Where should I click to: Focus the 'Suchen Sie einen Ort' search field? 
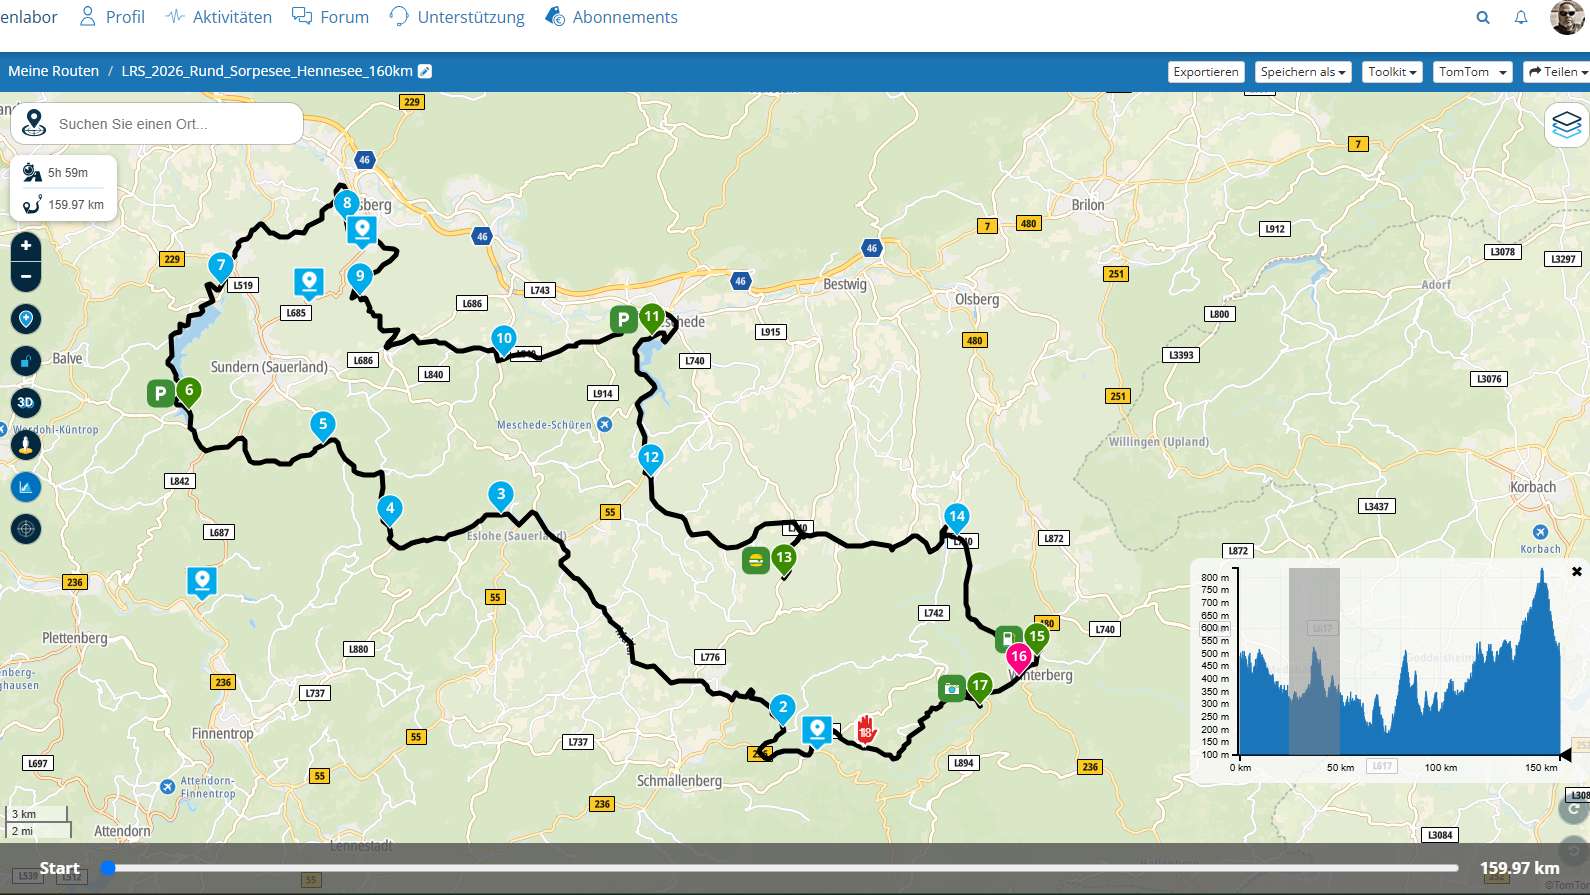157,124
